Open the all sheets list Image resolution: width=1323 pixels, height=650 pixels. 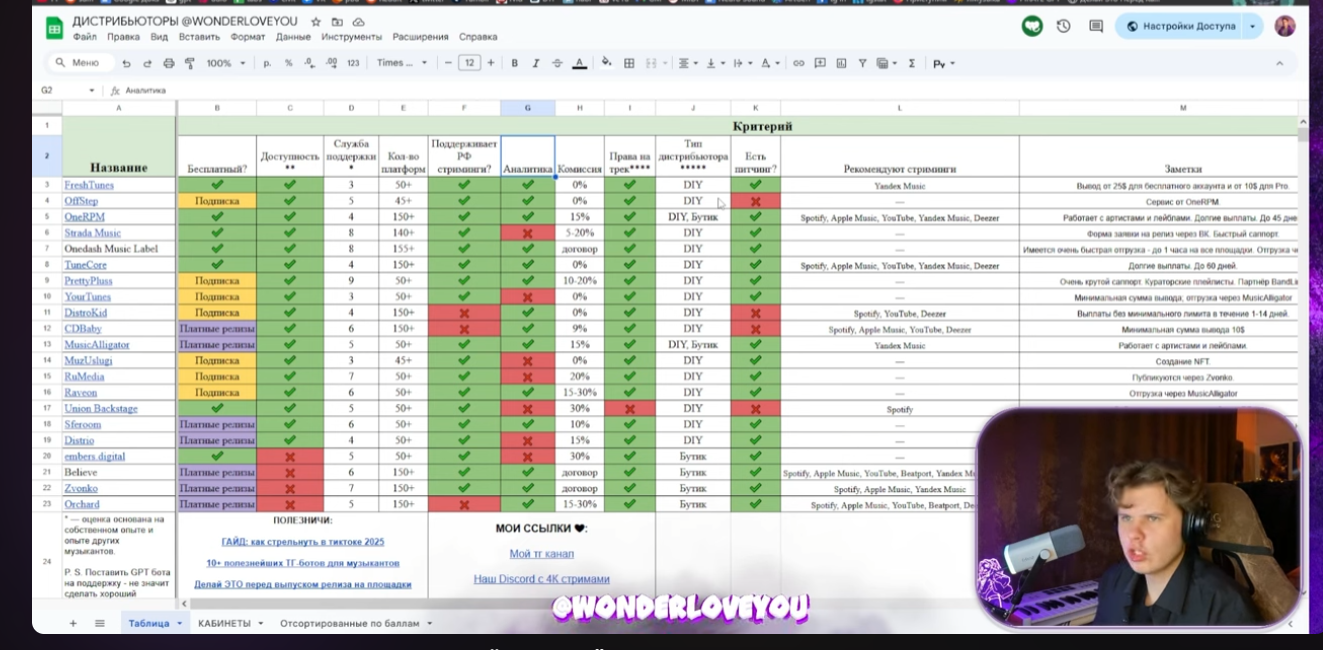pyautogui.click(x=100, y=623)
